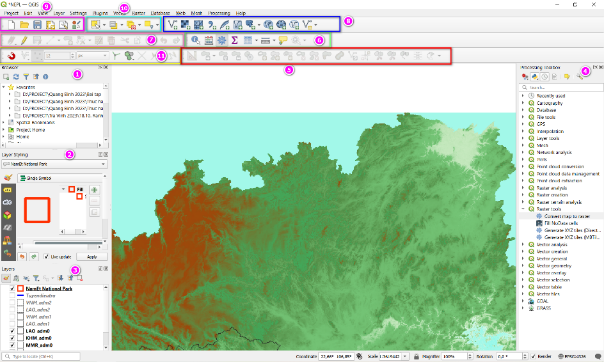Toggle visibility of LAO_adm2 layer
604x362 pixels.
12,310
